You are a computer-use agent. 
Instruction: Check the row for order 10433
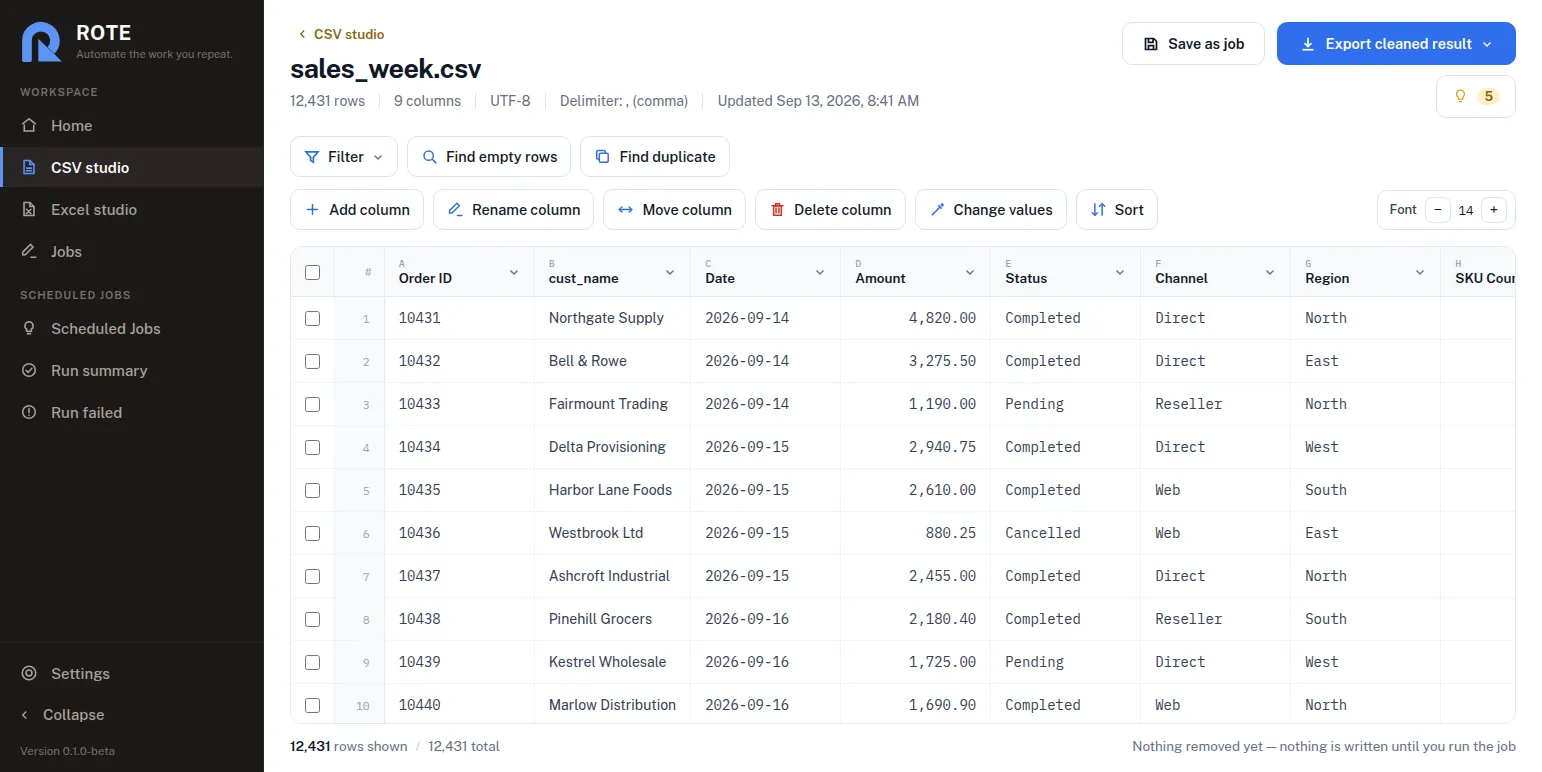[x=312, y=404]
